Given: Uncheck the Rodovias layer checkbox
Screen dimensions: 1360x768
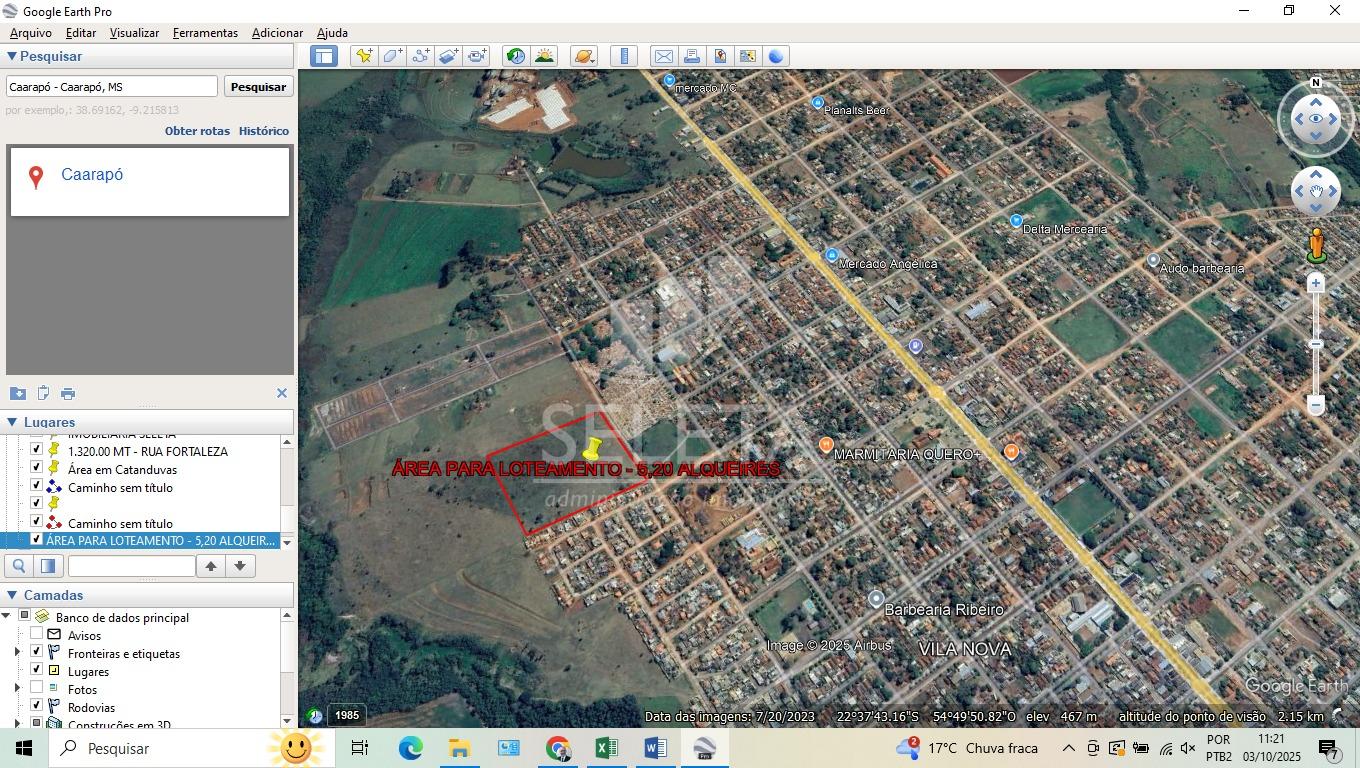Looking at the screenshot, I should 37,706.
